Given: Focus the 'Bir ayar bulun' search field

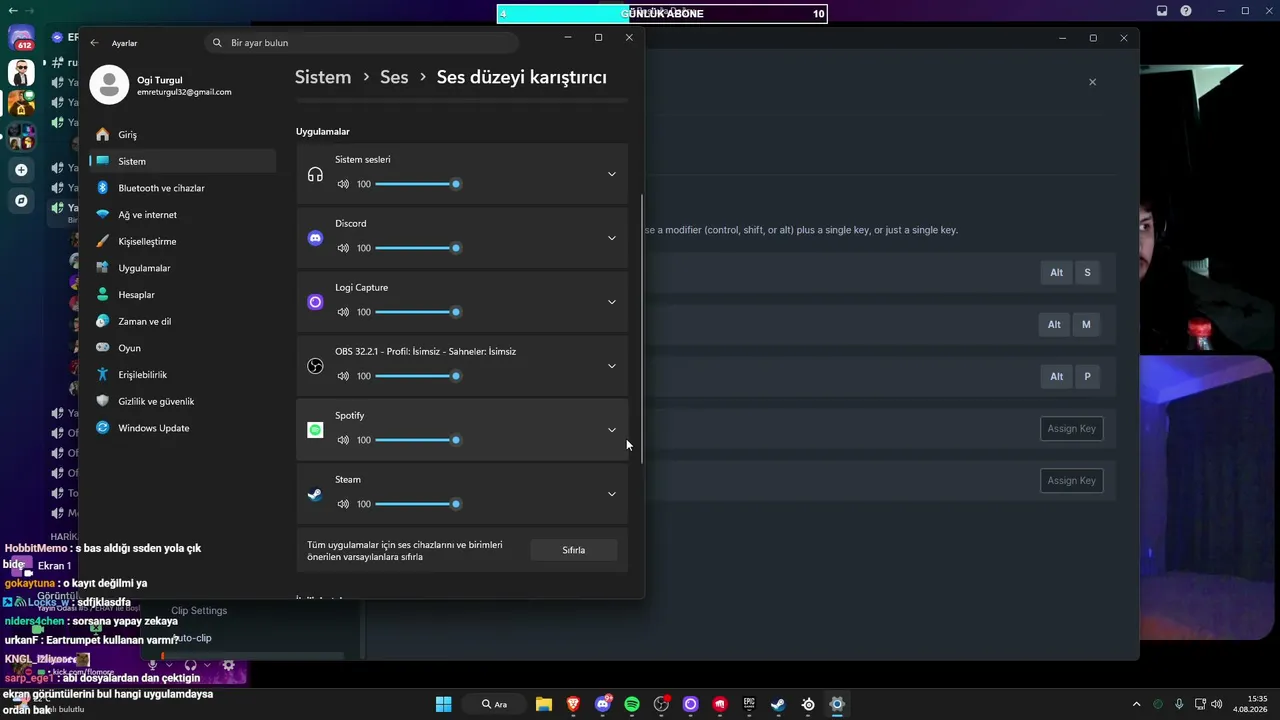Looking at the screenshot, I should [362, 43].
